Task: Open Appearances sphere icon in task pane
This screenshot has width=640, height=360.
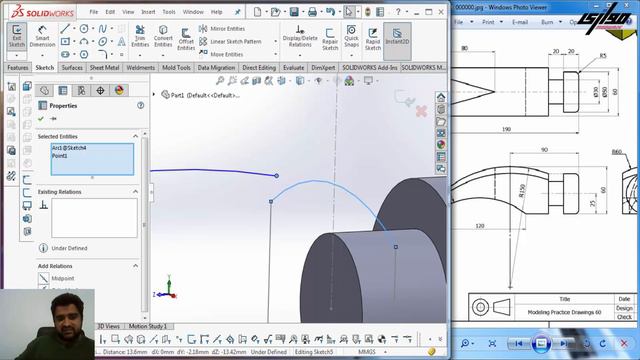Action: 441,144
